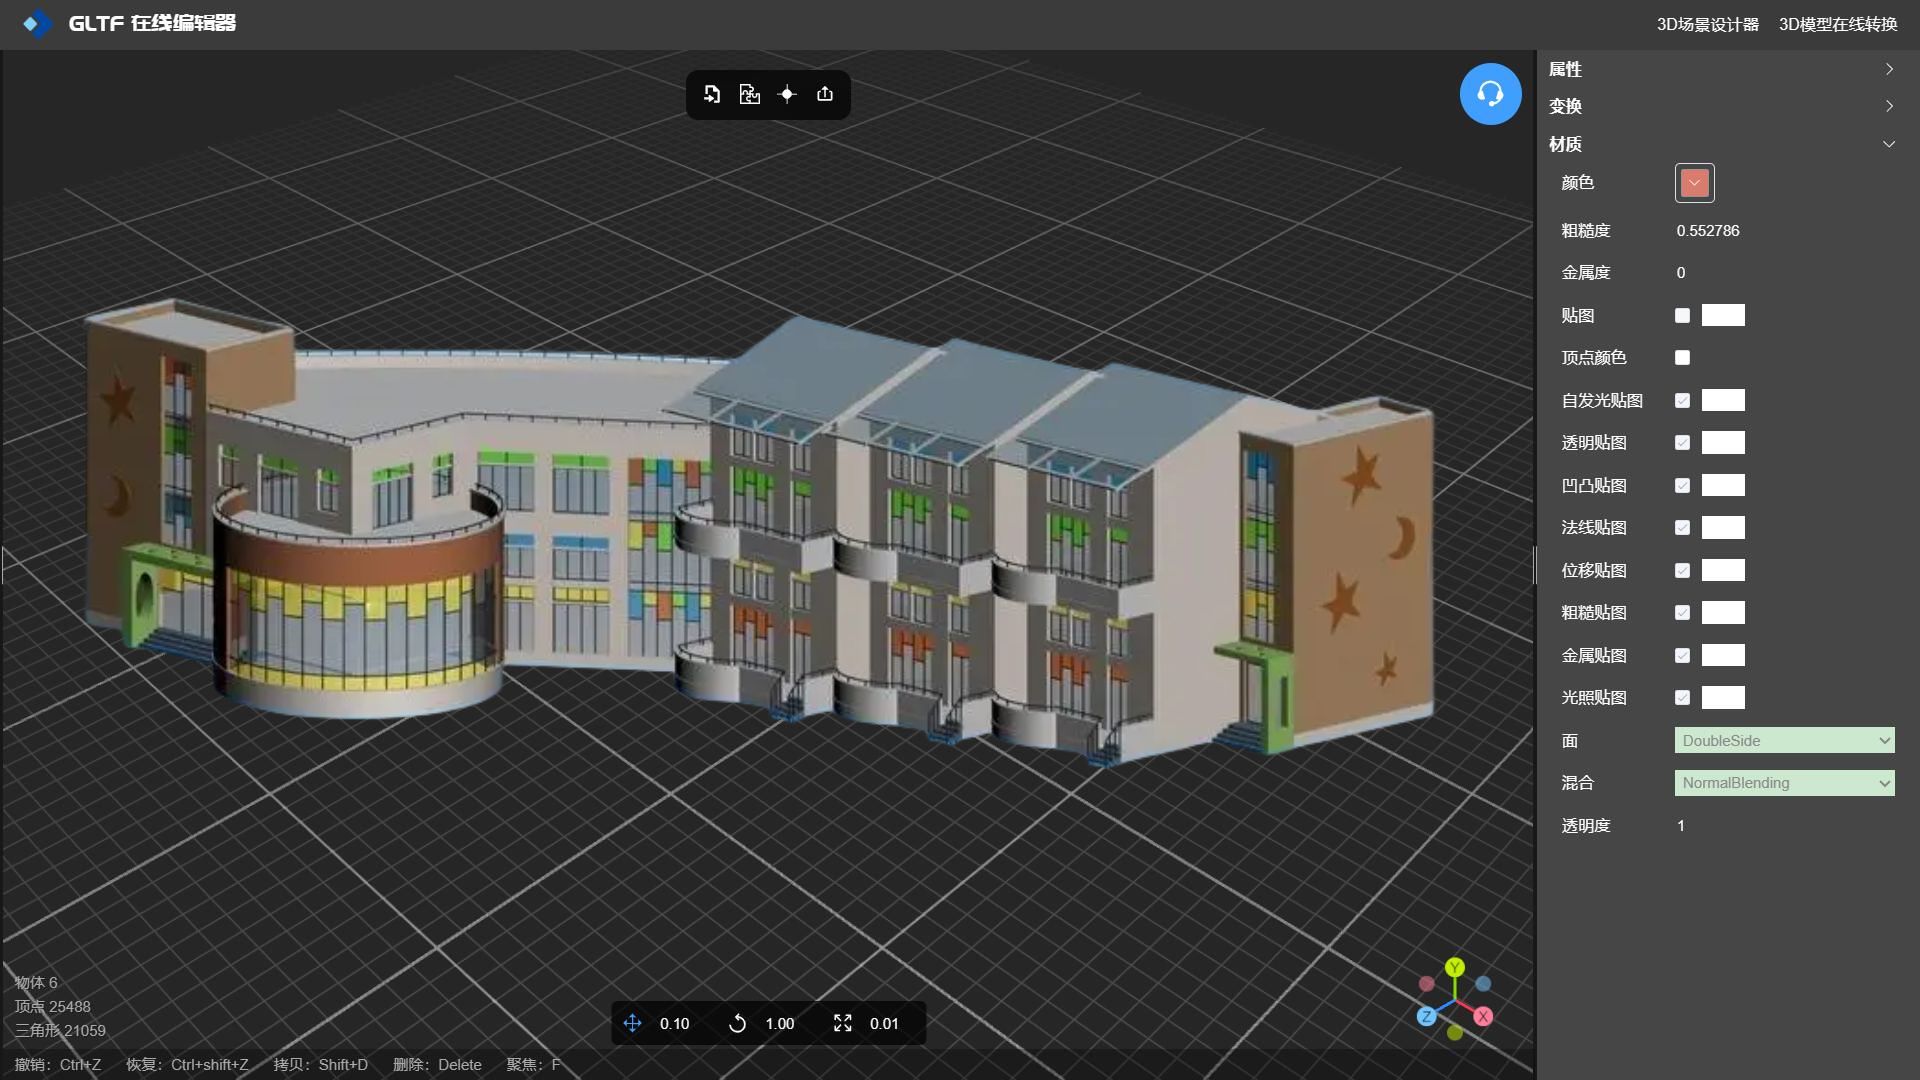Click the blue Z axis on gizmo
The image size is (1920, 1080).
coord(1427,1016)
